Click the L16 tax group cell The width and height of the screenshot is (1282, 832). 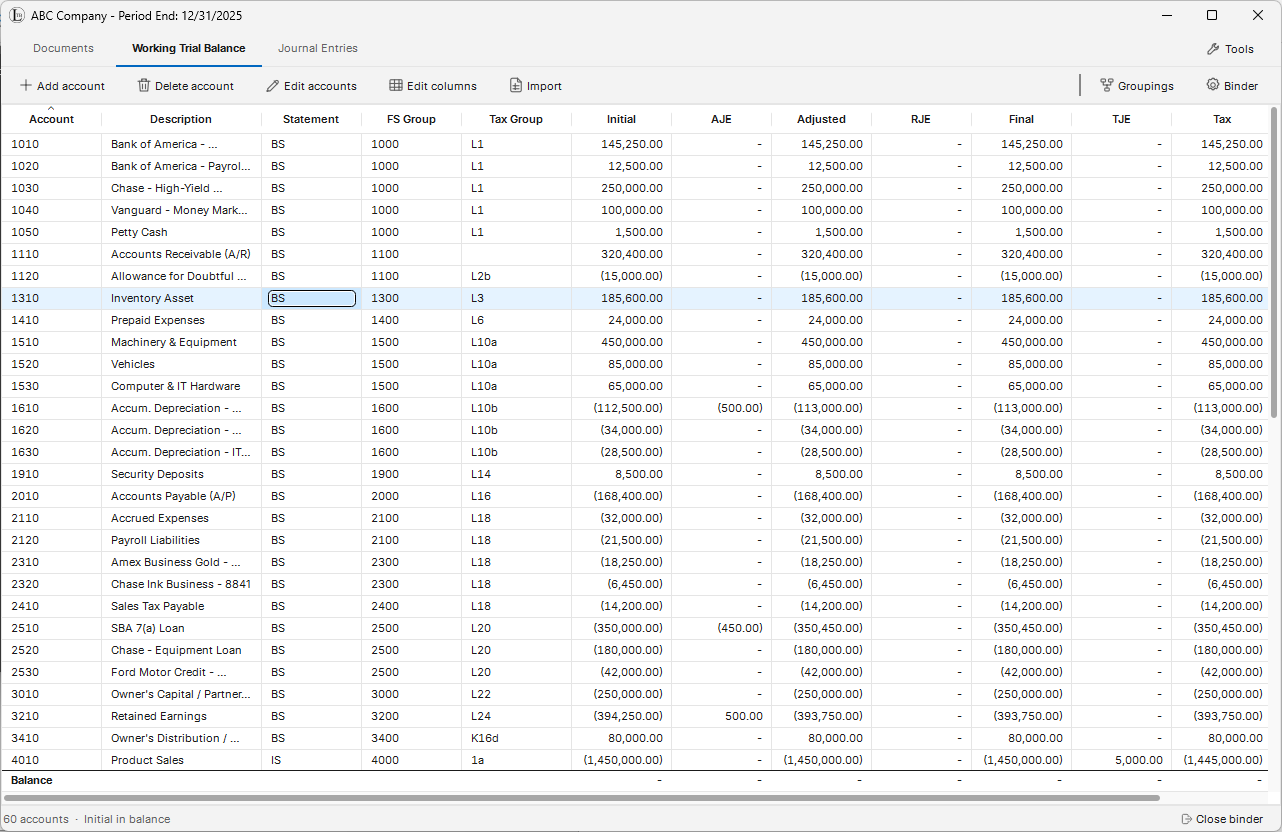coord(516,496)
